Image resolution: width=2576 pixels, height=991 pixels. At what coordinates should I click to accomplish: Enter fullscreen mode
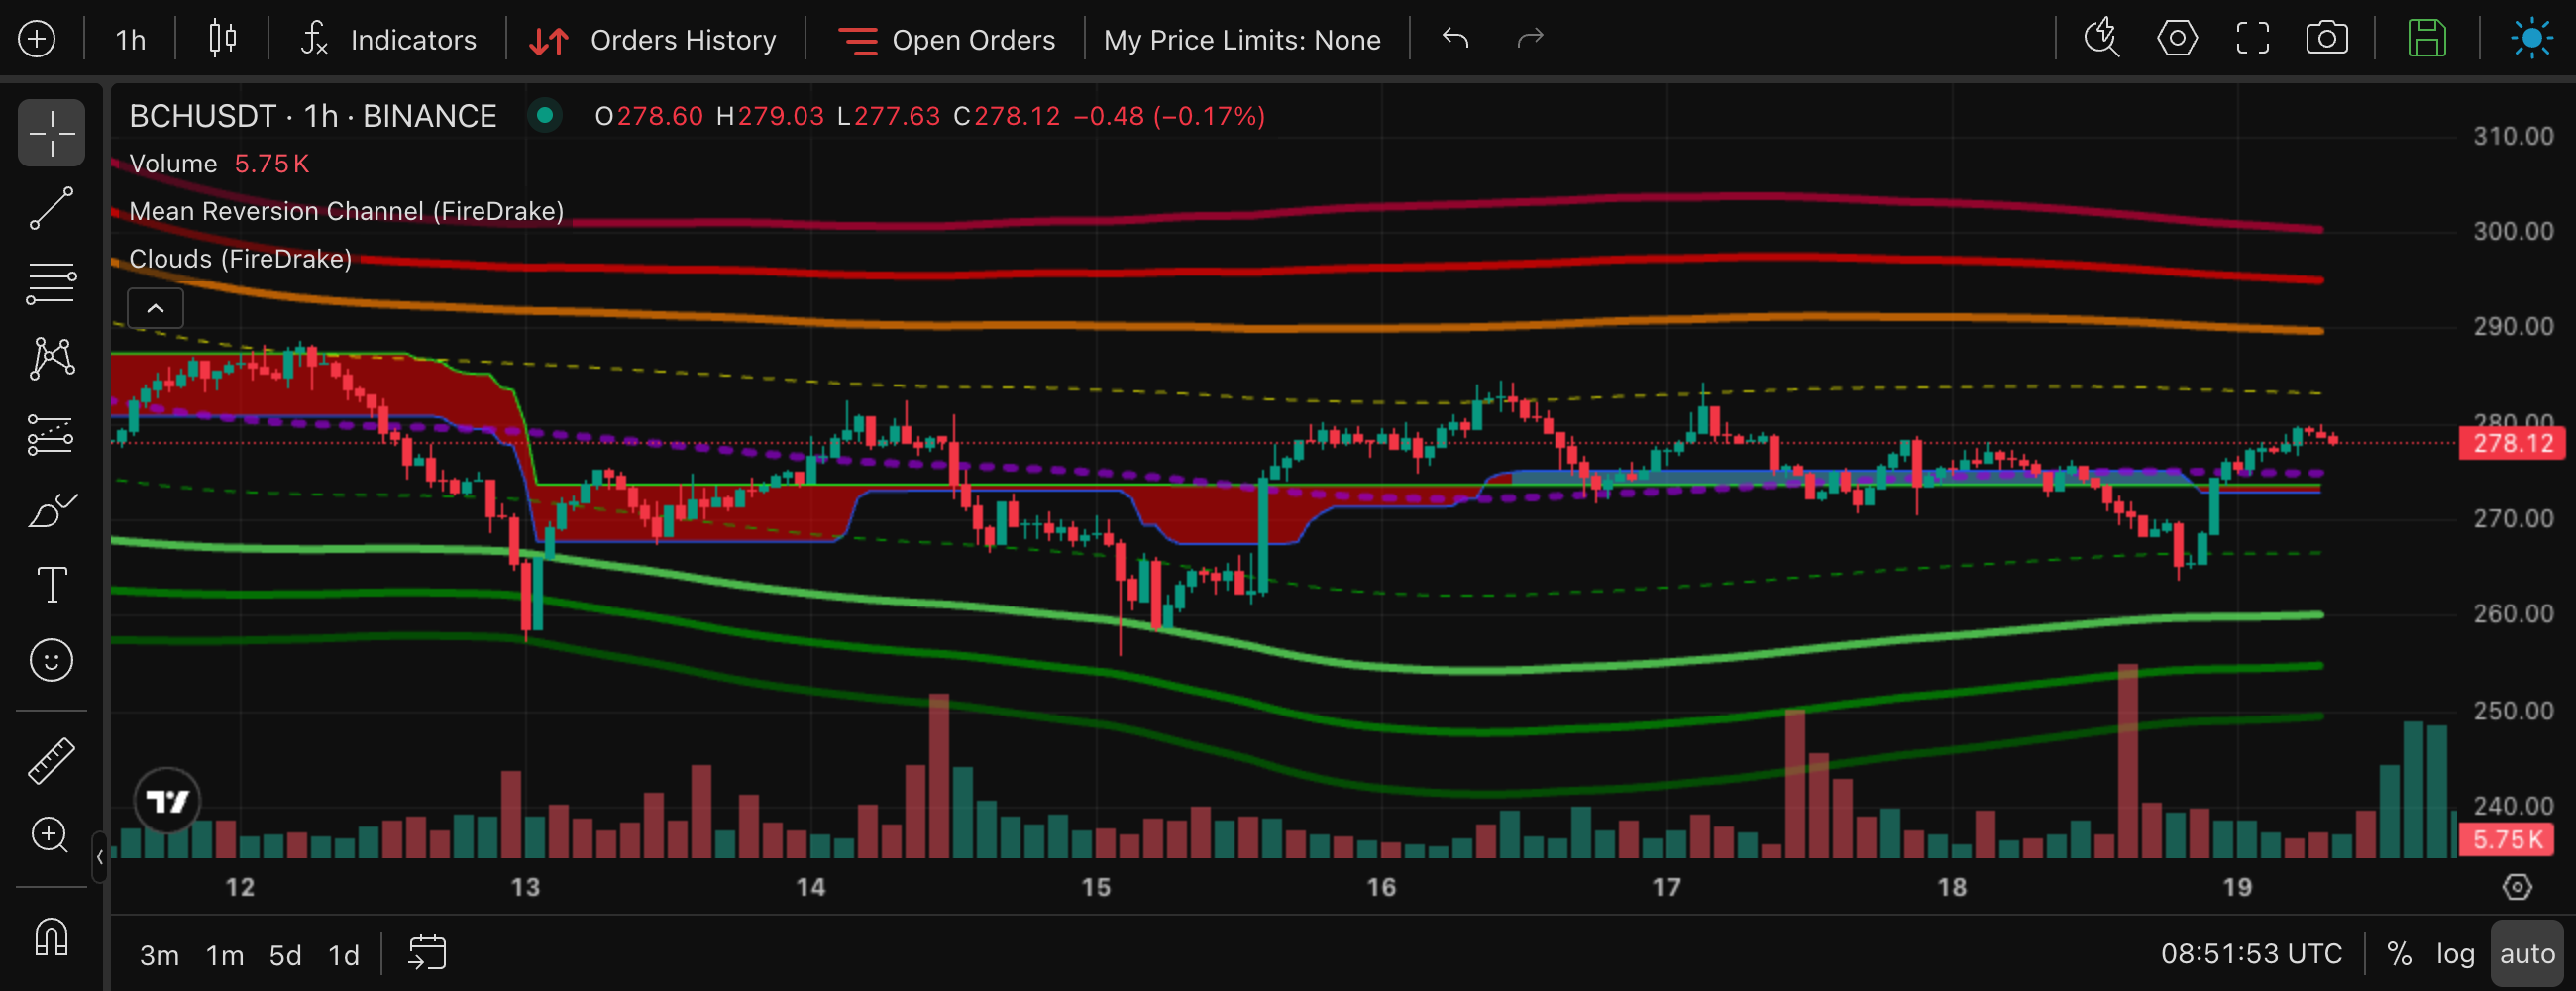coord(2252,39)
